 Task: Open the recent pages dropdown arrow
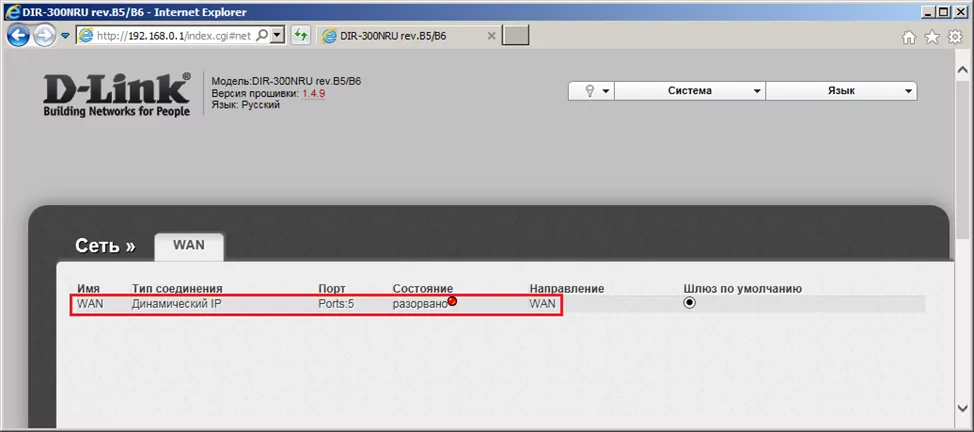65,37
